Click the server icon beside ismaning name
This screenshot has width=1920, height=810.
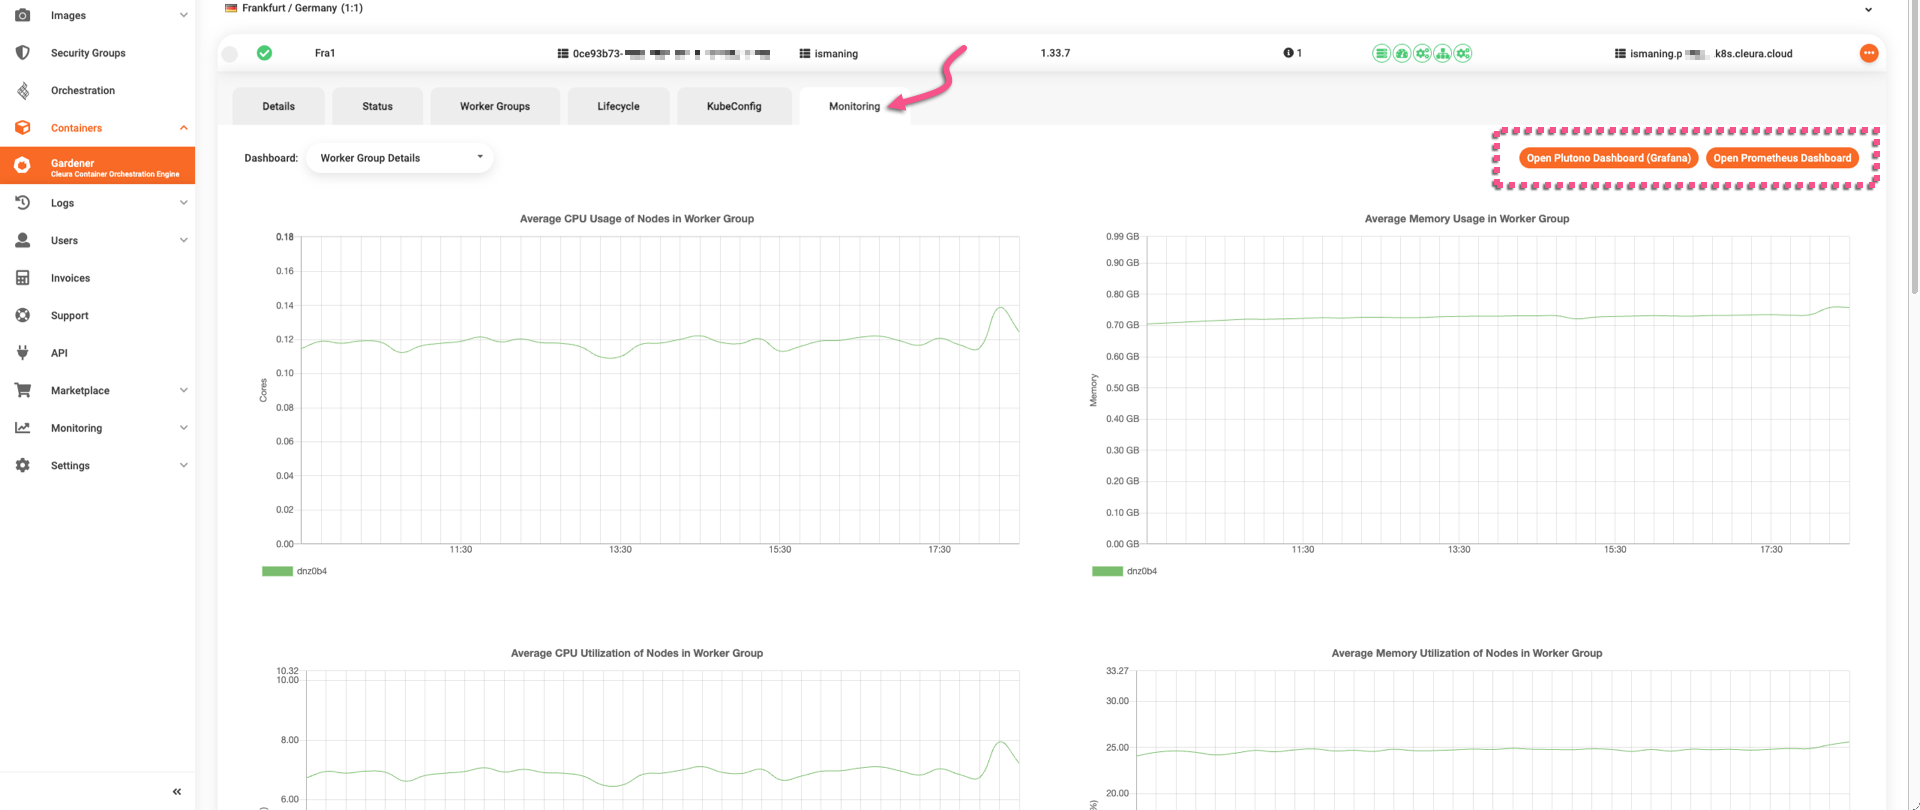pyautogui.click(x=805, y=53)
